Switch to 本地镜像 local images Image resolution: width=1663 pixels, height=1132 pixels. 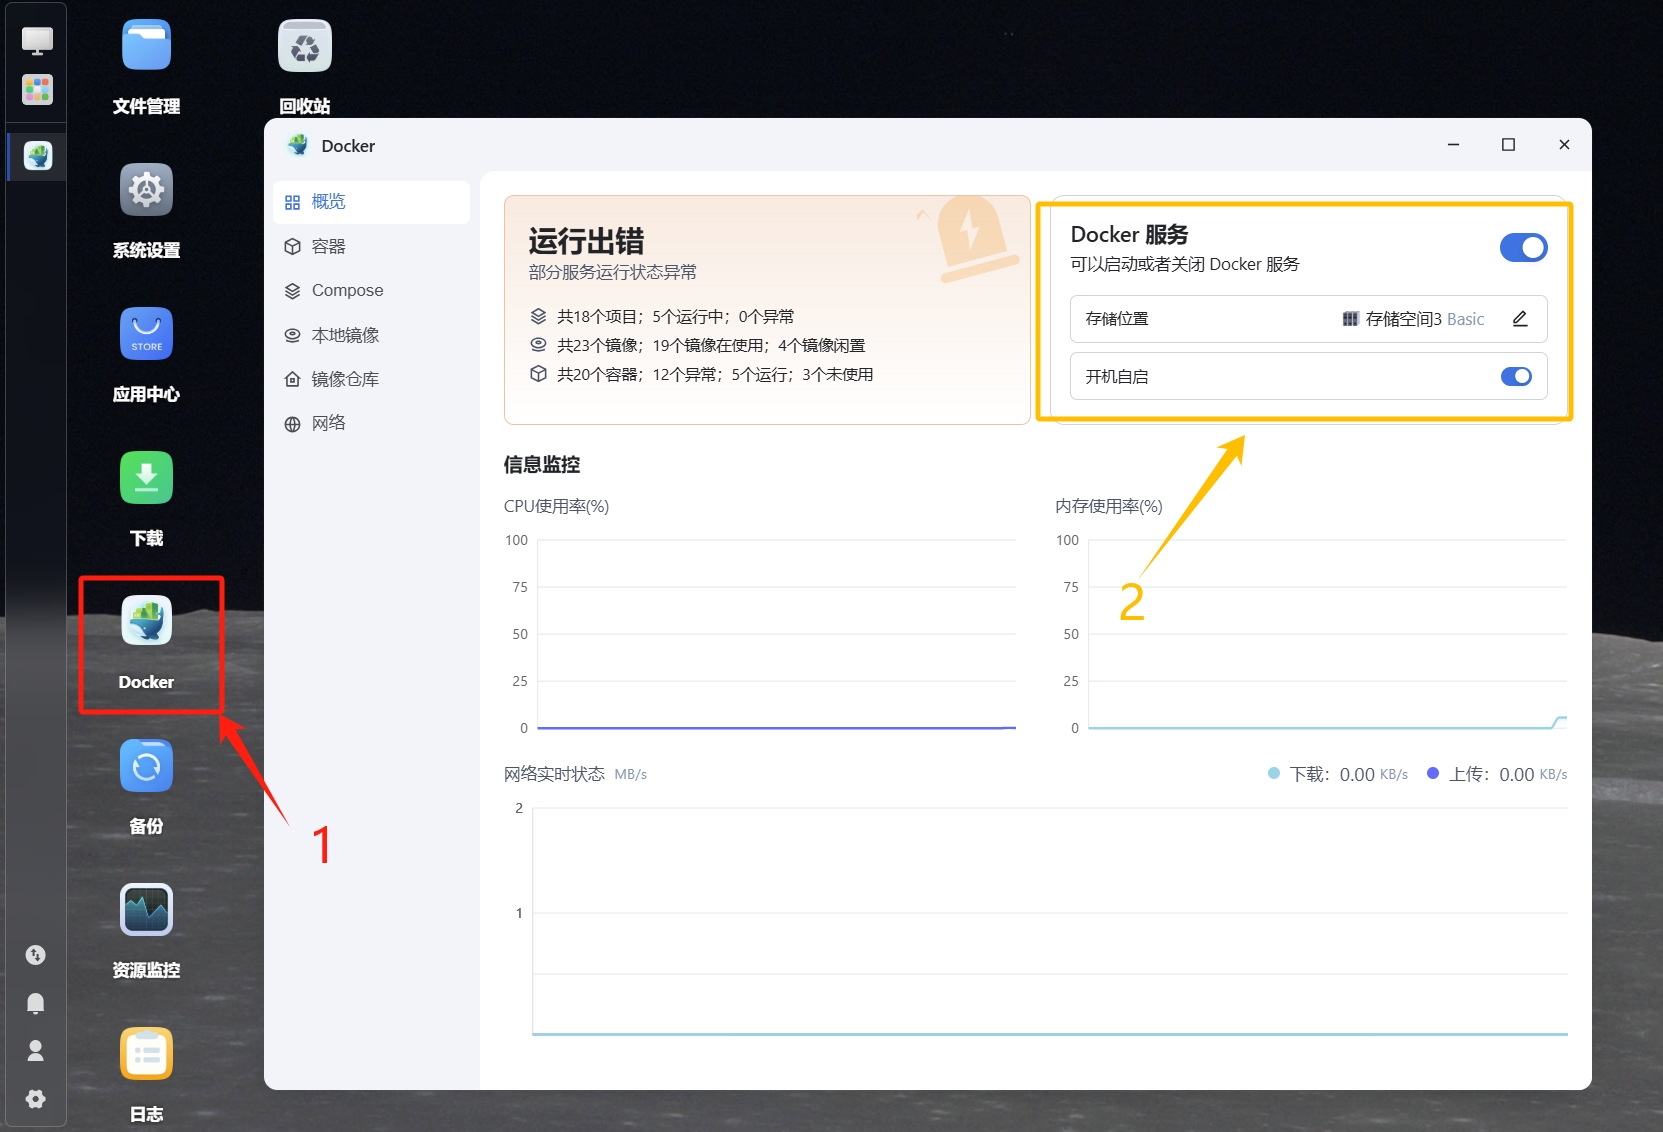tap(371, 335)
